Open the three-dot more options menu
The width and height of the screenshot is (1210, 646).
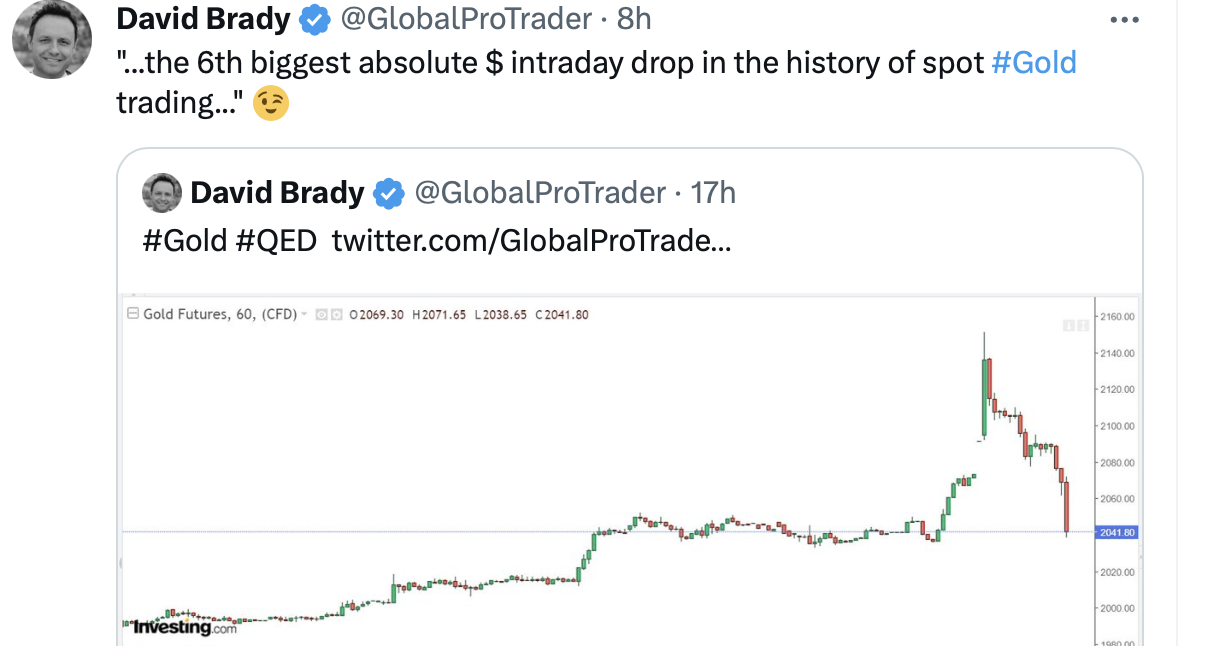click(x=1125, y=19)
